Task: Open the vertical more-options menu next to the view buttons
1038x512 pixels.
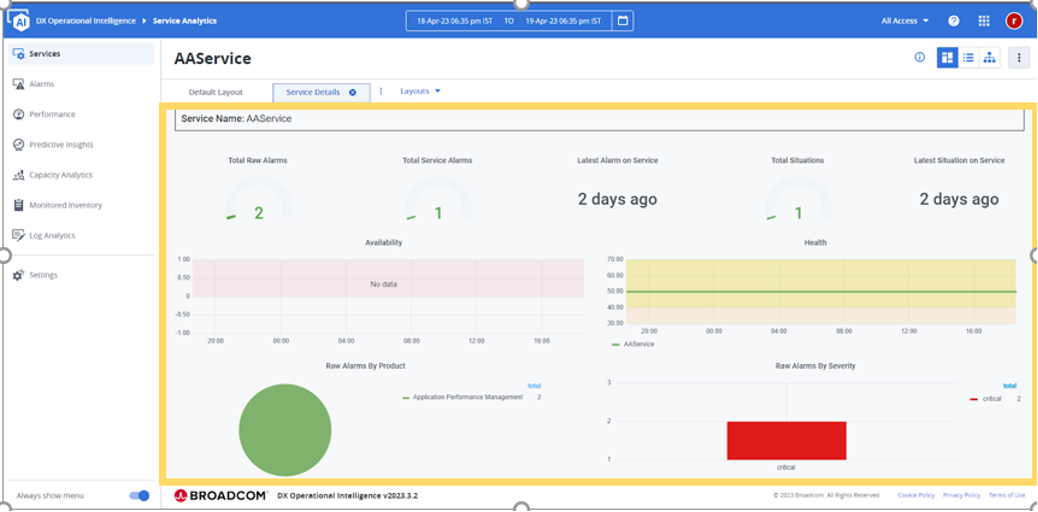Action: 1018,58
